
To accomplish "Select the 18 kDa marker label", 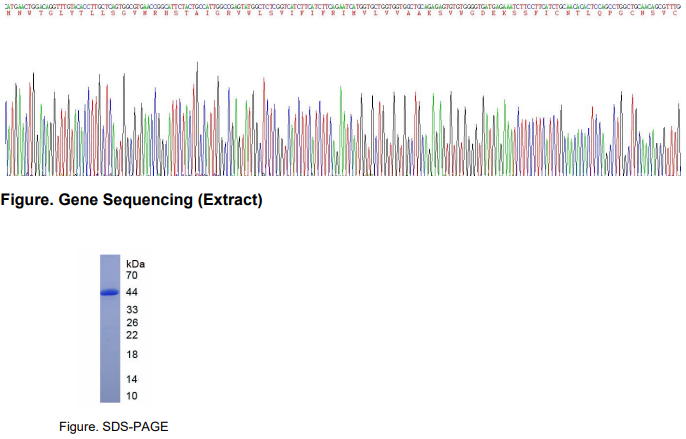I will tap(132, 355).
